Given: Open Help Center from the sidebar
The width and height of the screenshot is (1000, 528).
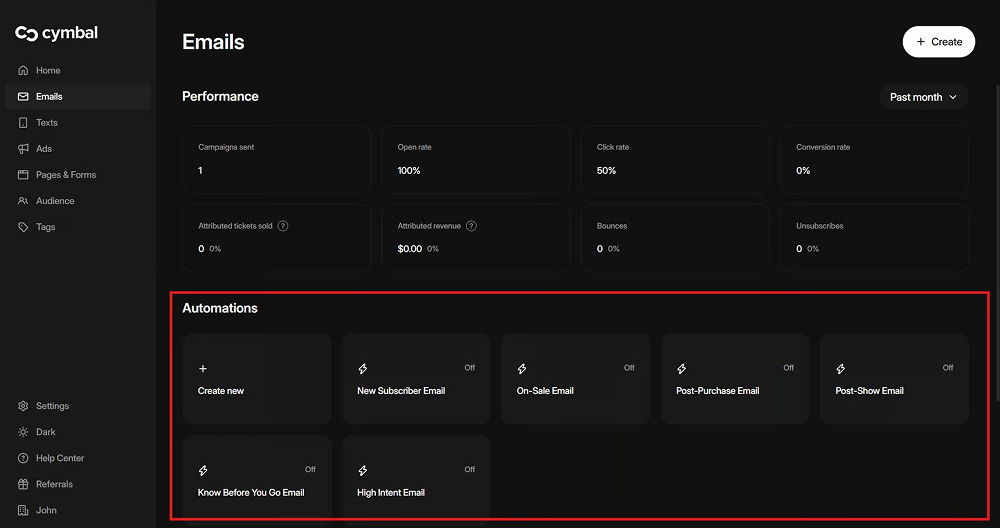Looking at the screenshot, I should 59,458.
